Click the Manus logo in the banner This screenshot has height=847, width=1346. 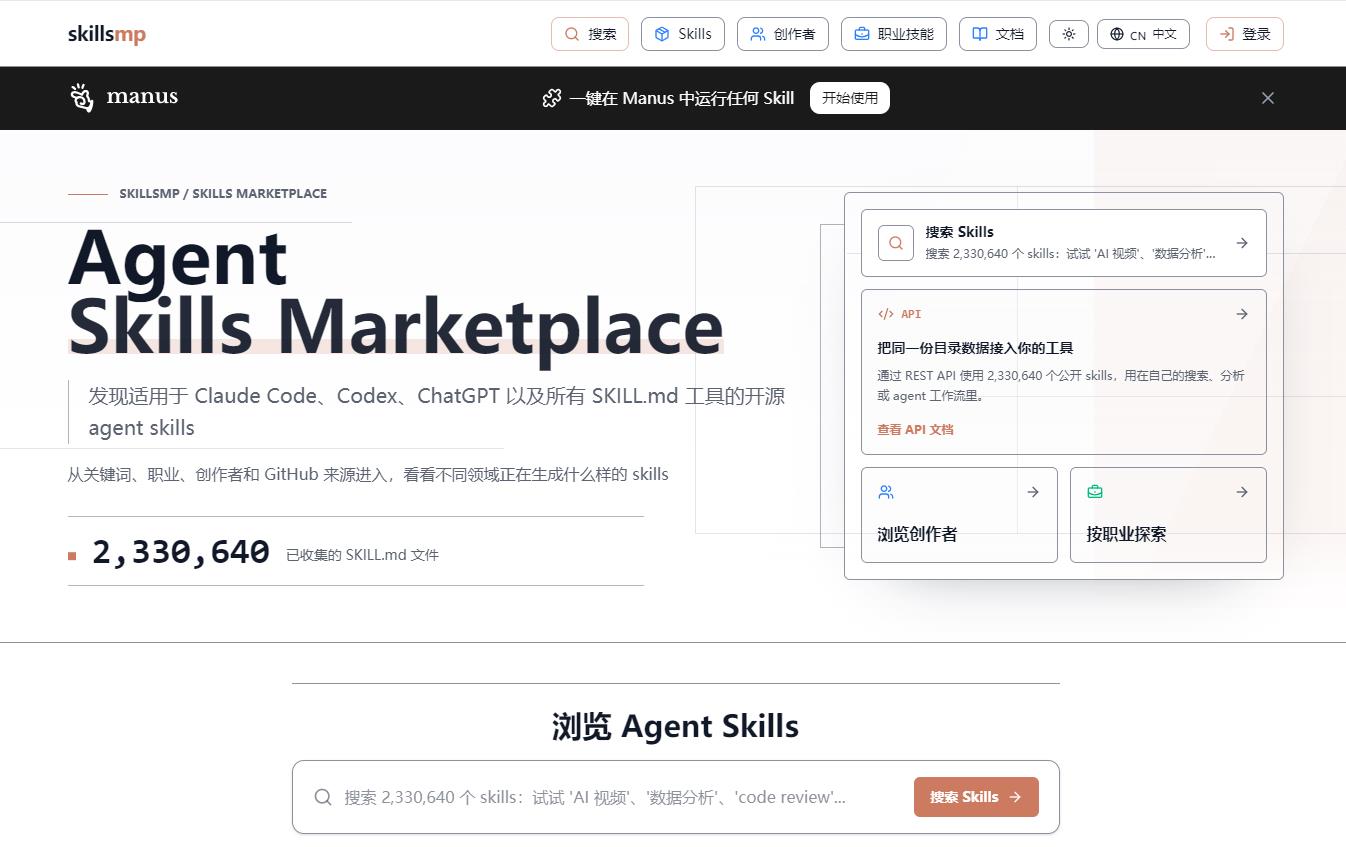pos(124,97)
